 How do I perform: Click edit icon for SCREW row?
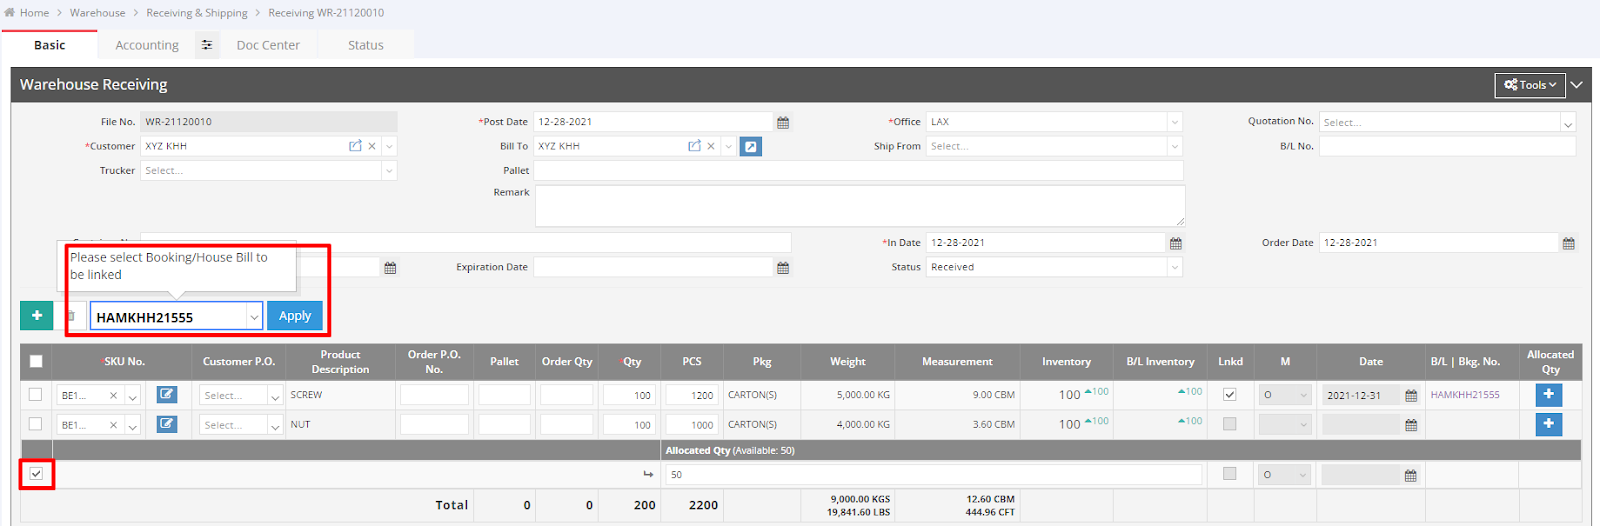[167, 395]
